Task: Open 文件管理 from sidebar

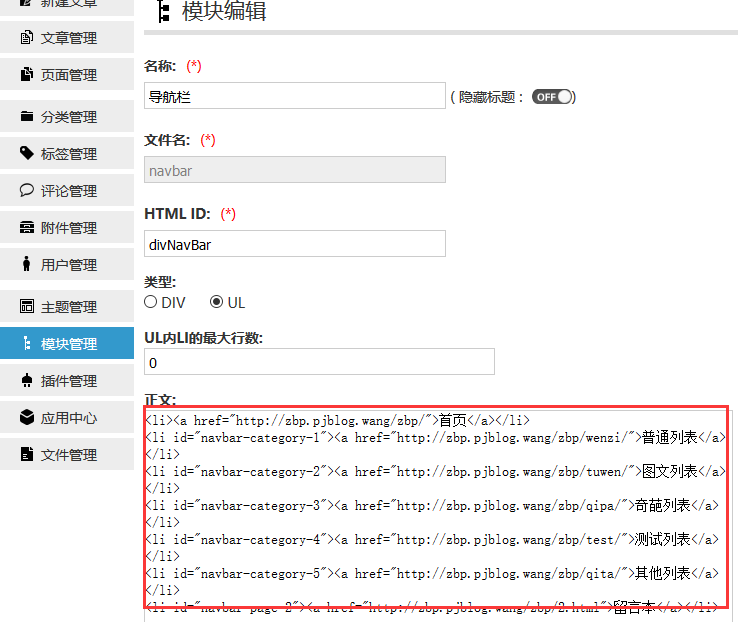Action: point(67,454)
